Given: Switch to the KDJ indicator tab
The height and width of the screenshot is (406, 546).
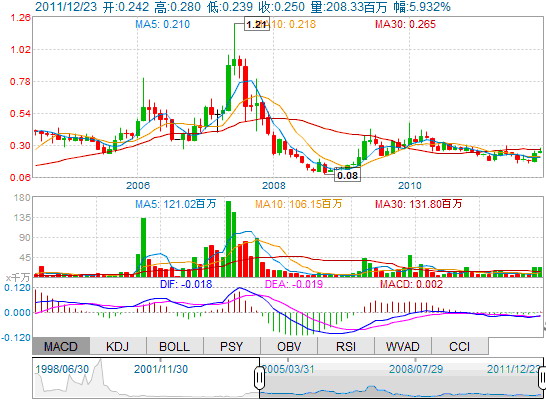Looking at the screenshot, I should coord(118,346).
